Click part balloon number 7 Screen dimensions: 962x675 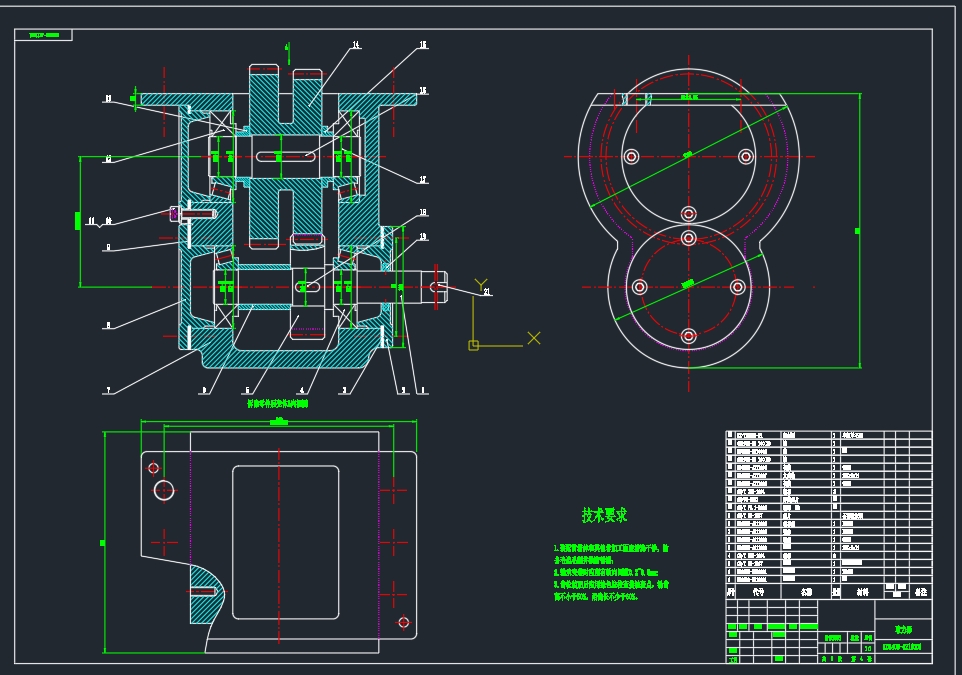click(x=109, y=390)
